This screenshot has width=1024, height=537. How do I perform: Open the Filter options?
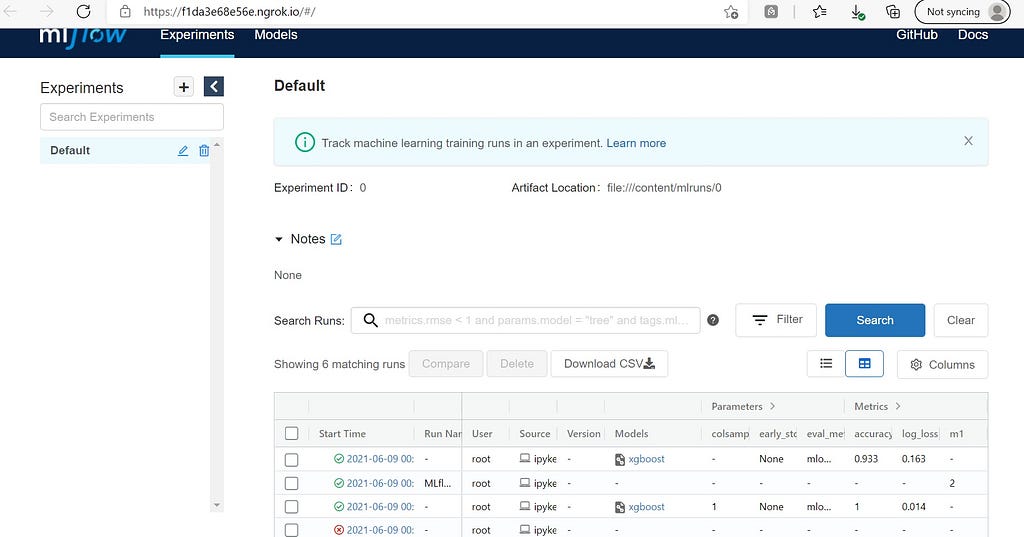776,320
